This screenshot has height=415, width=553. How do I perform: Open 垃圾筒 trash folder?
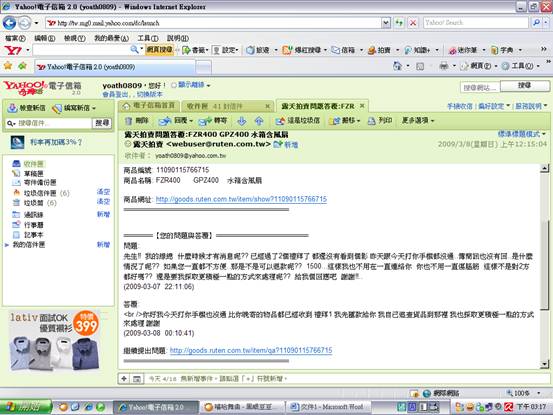[x=33, y=203]
